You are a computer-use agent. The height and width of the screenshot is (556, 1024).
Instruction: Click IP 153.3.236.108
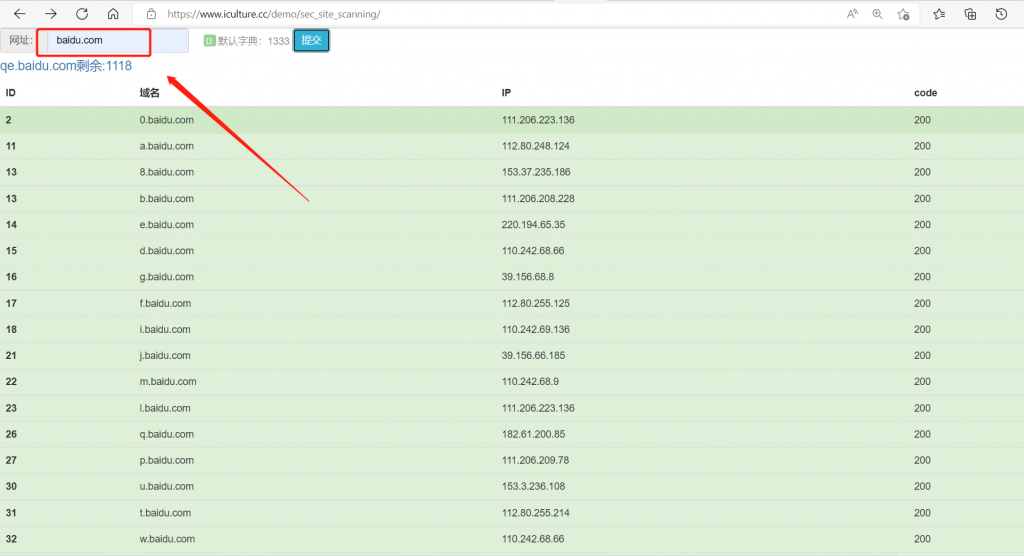point(534,487)
